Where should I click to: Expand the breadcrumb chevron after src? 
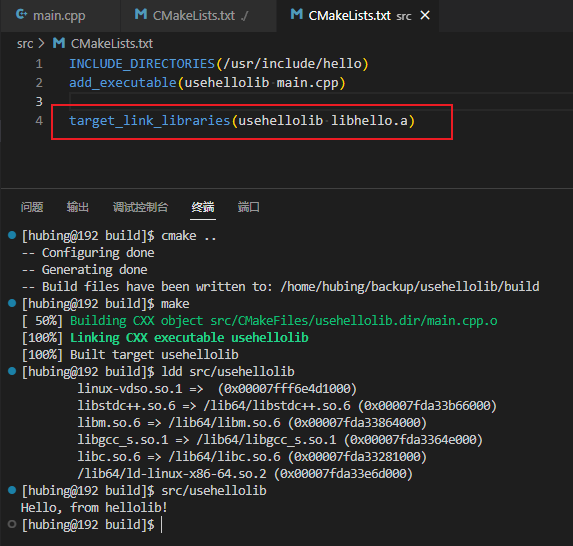(x=42, y=43)
